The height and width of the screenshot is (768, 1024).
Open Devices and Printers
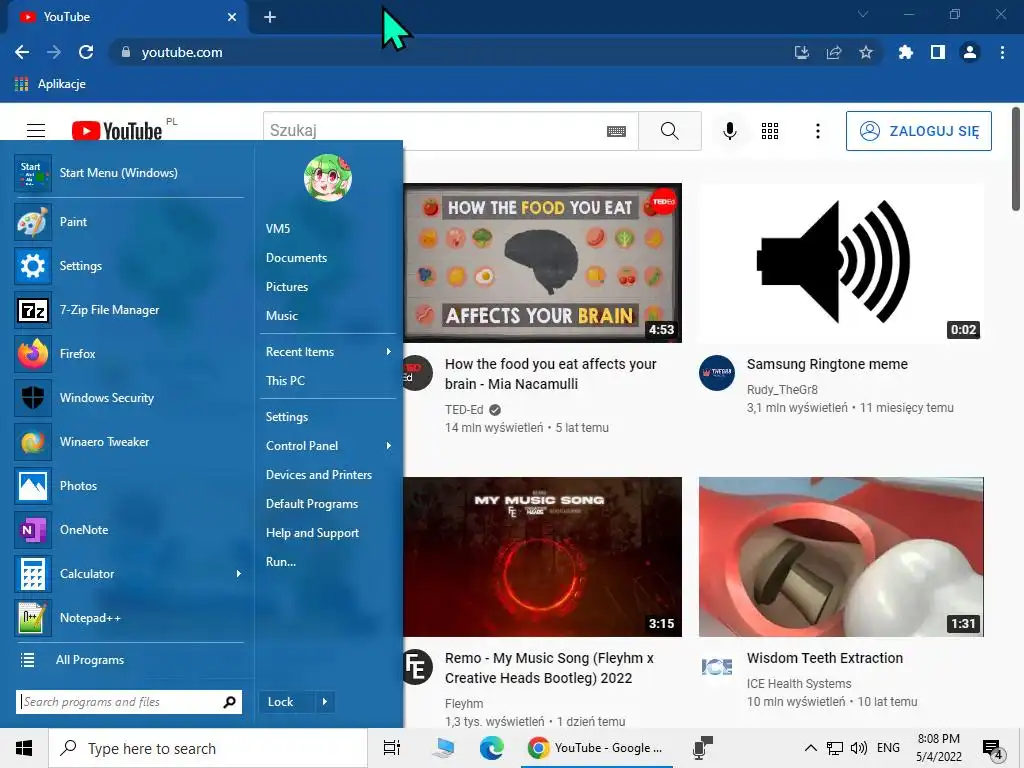[319, 475]
